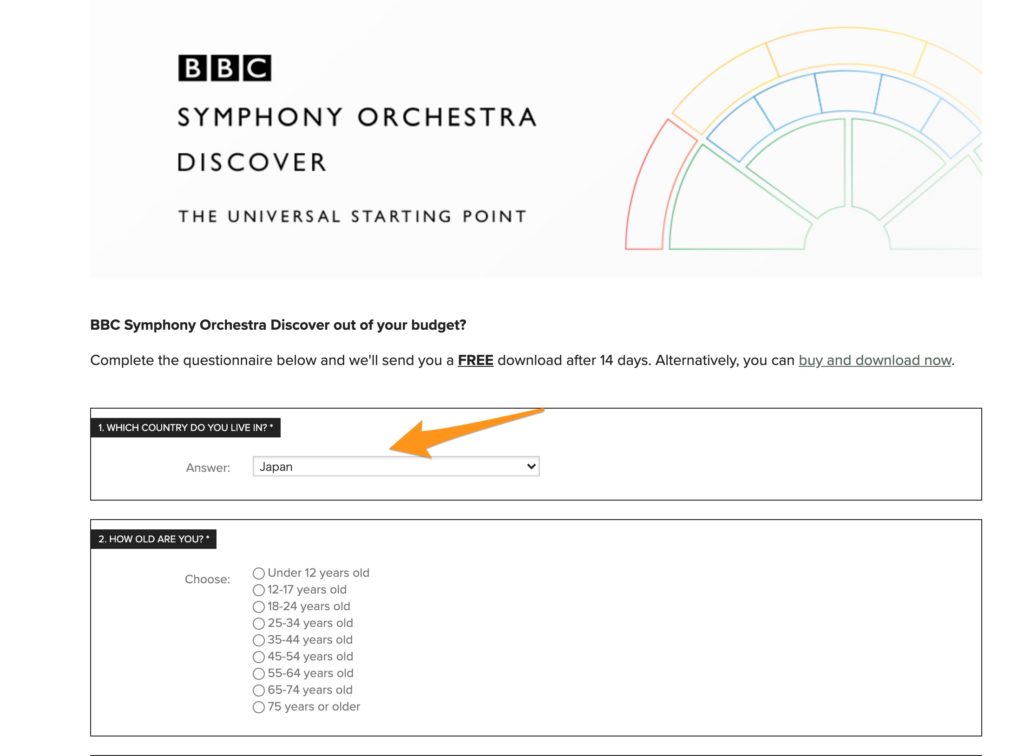Click The Universal Starting Point tagline
Screen dimensions: 1024x756
pyautogui.click(x=352, y=216)
